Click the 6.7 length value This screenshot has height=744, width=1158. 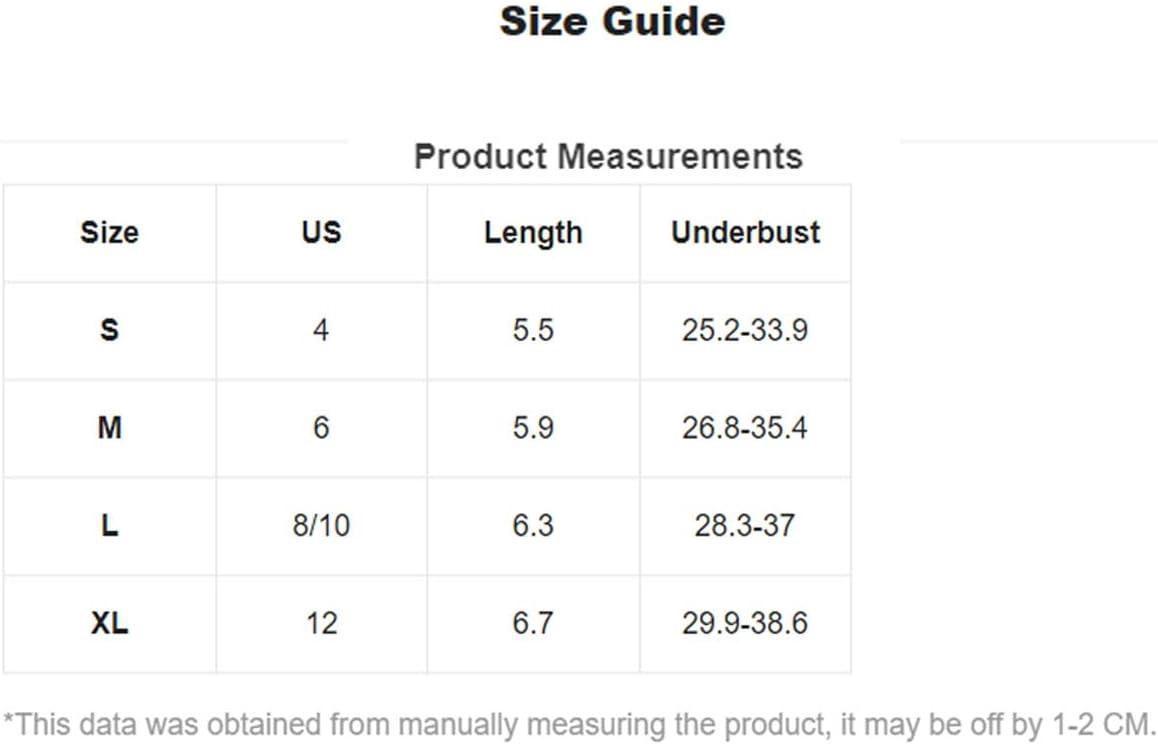click(x=533, y=624)
